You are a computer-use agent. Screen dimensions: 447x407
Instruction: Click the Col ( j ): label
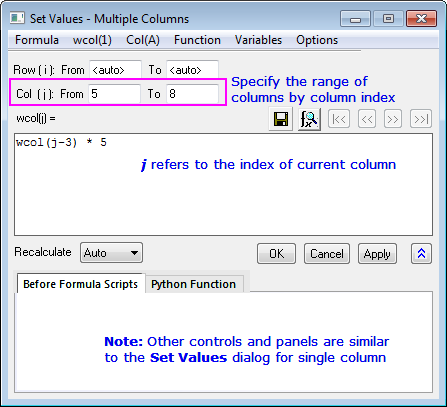35,94
